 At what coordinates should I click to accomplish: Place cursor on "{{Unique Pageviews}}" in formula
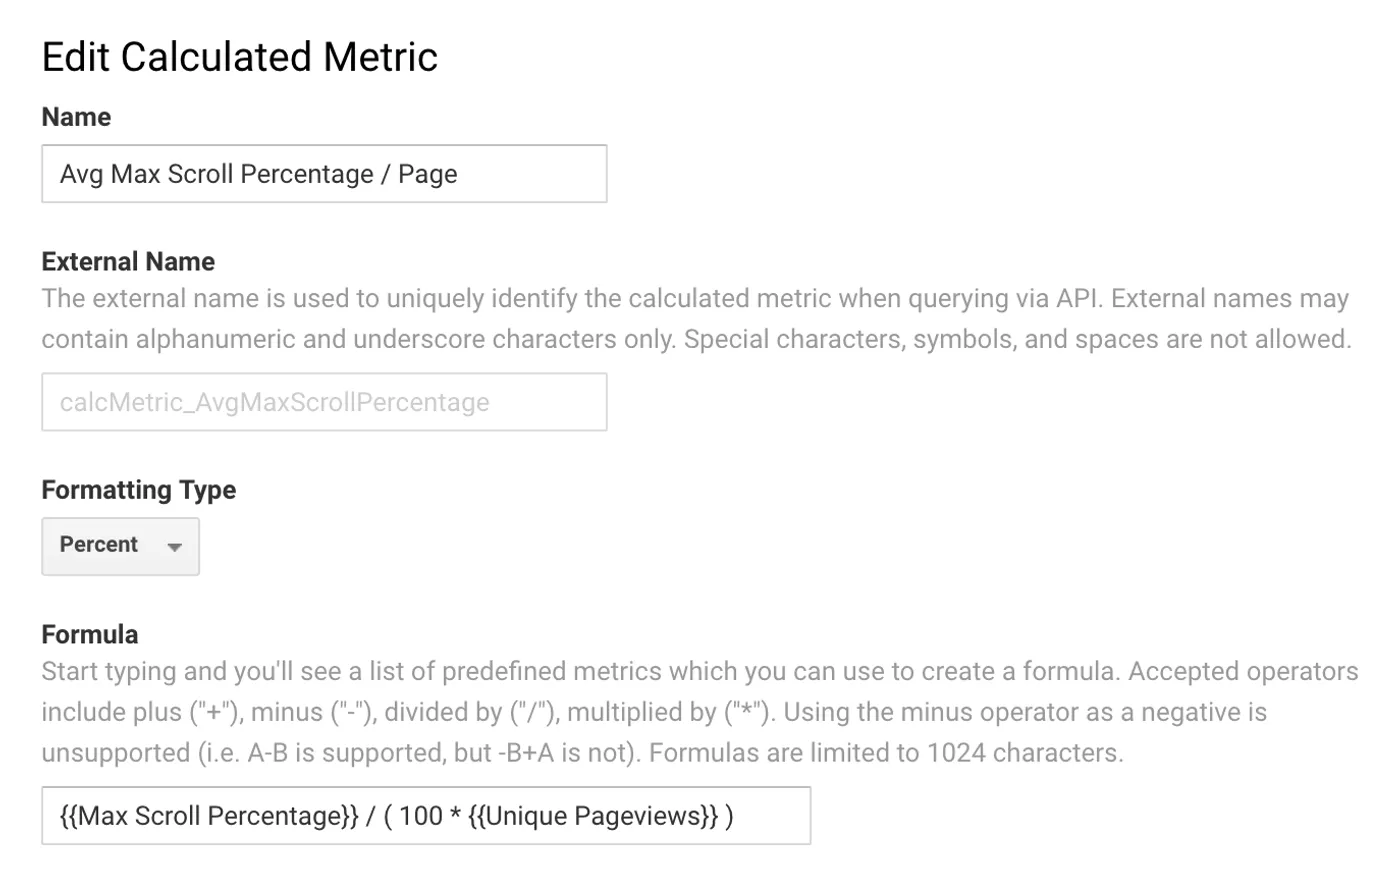click(593, 816)
